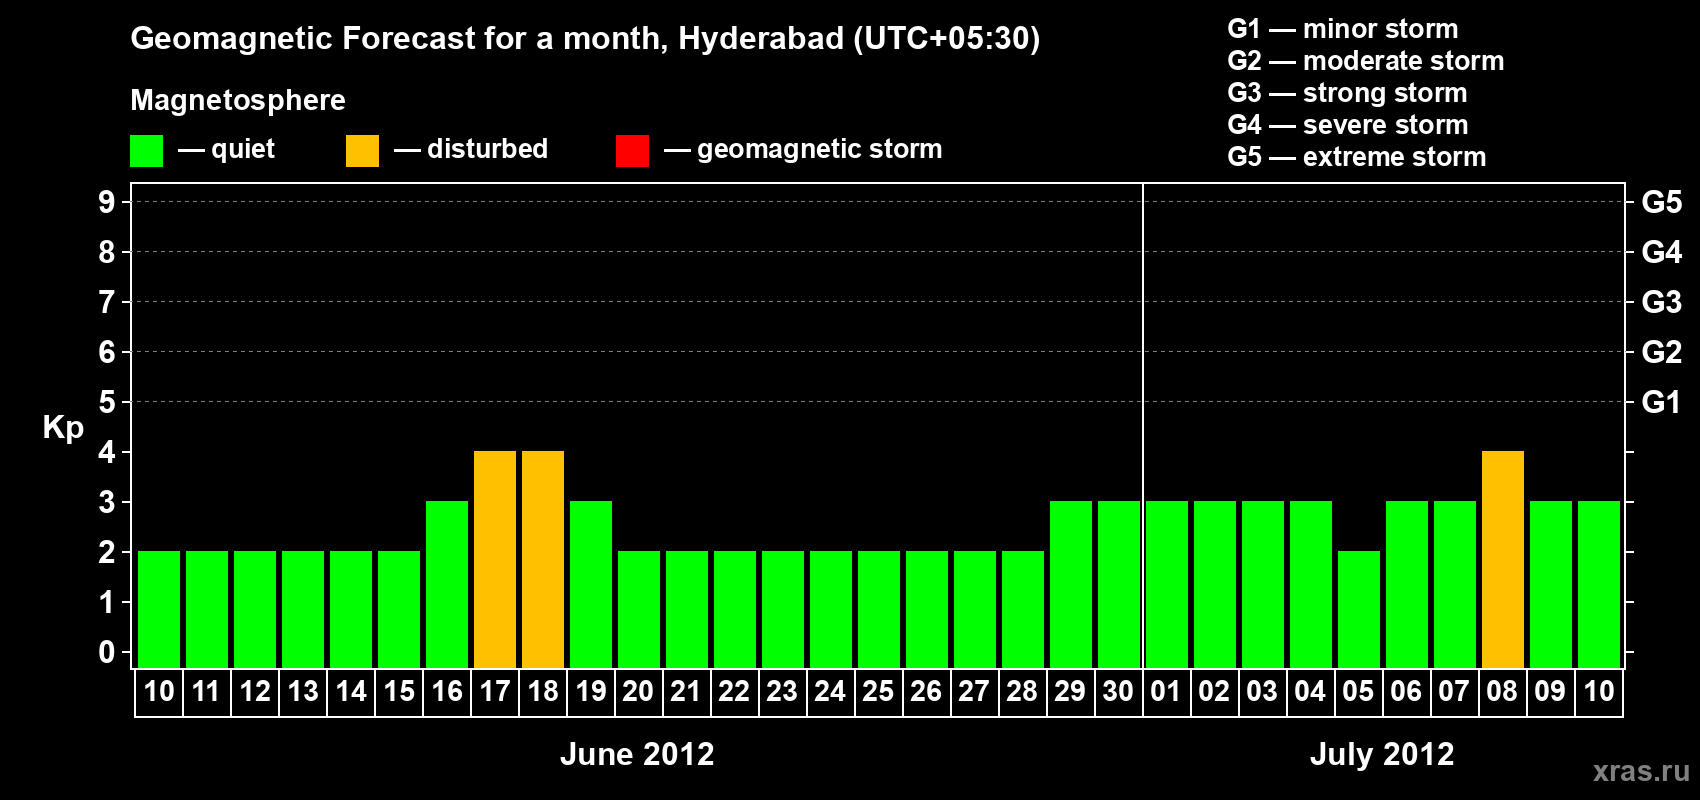1700x800 pixels.
Task: Click Kp value 0 on the y-axis
Action: click(x=107, y=652)
